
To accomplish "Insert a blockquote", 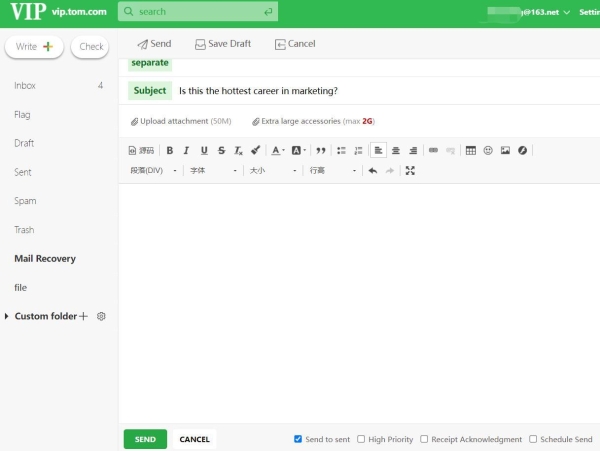I will [x=321, y=151].
